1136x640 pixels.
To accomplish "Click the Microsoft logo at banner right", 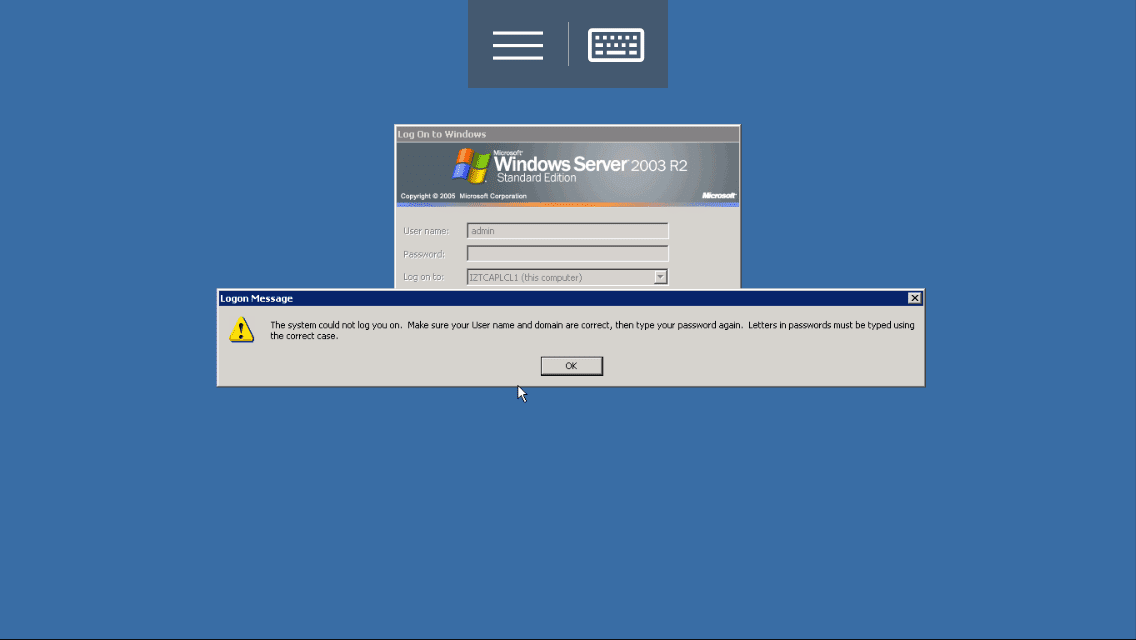I will 718,196.
